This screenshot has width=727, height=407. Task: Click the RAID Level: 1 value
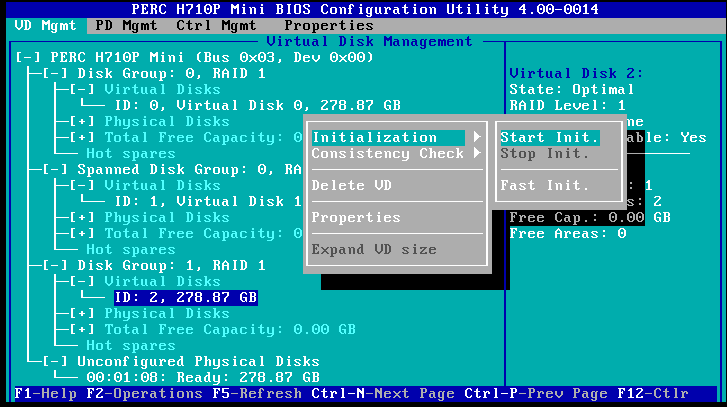tap(568, 106)
